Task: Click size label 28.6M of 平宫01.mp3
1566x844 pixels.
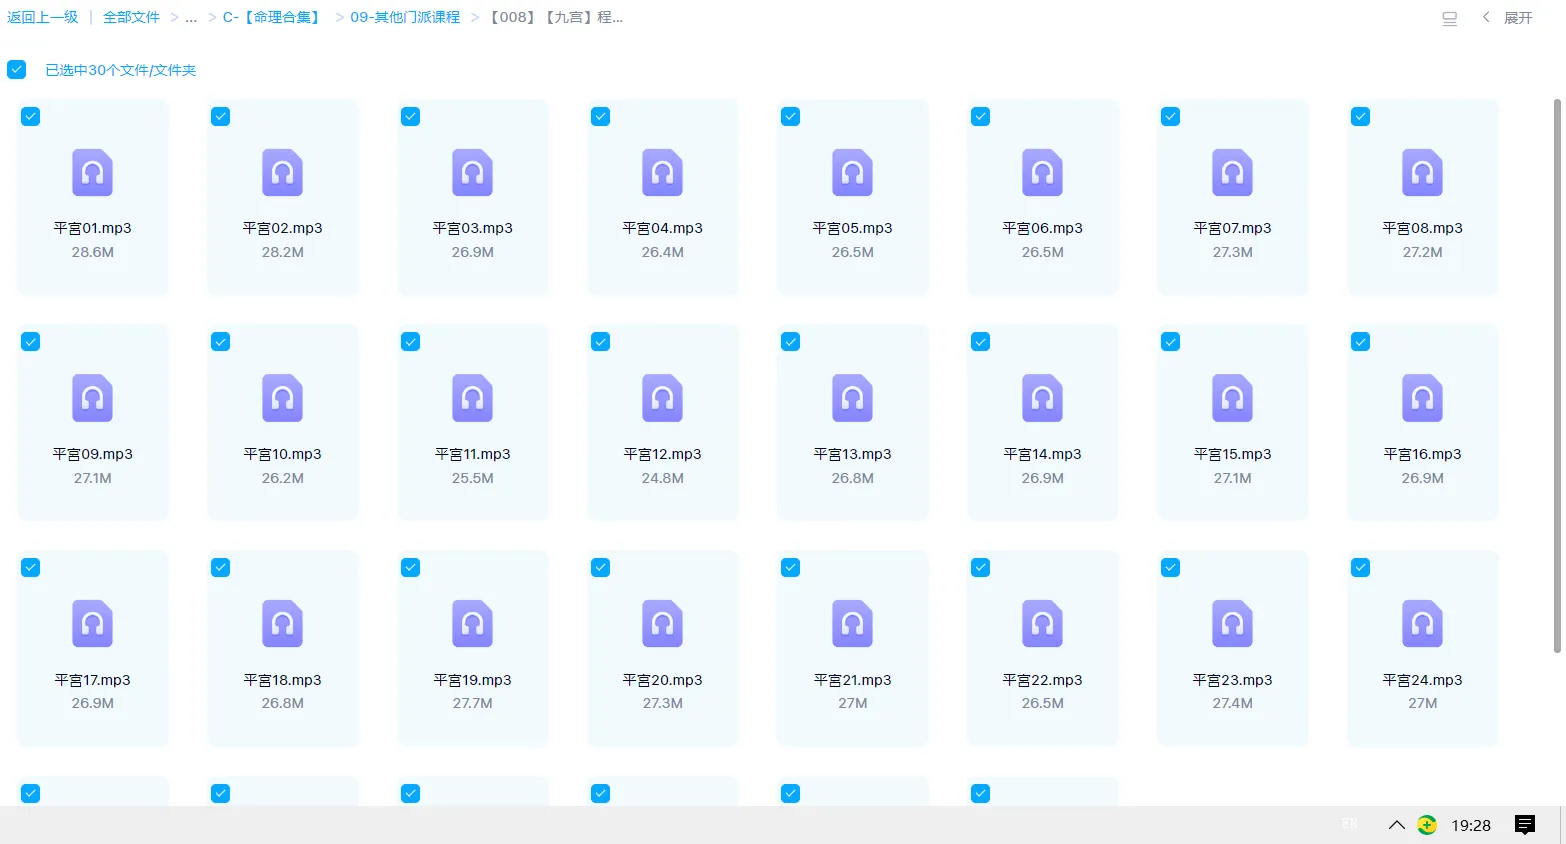Action: pyautogui.click(x=92, y=252)
